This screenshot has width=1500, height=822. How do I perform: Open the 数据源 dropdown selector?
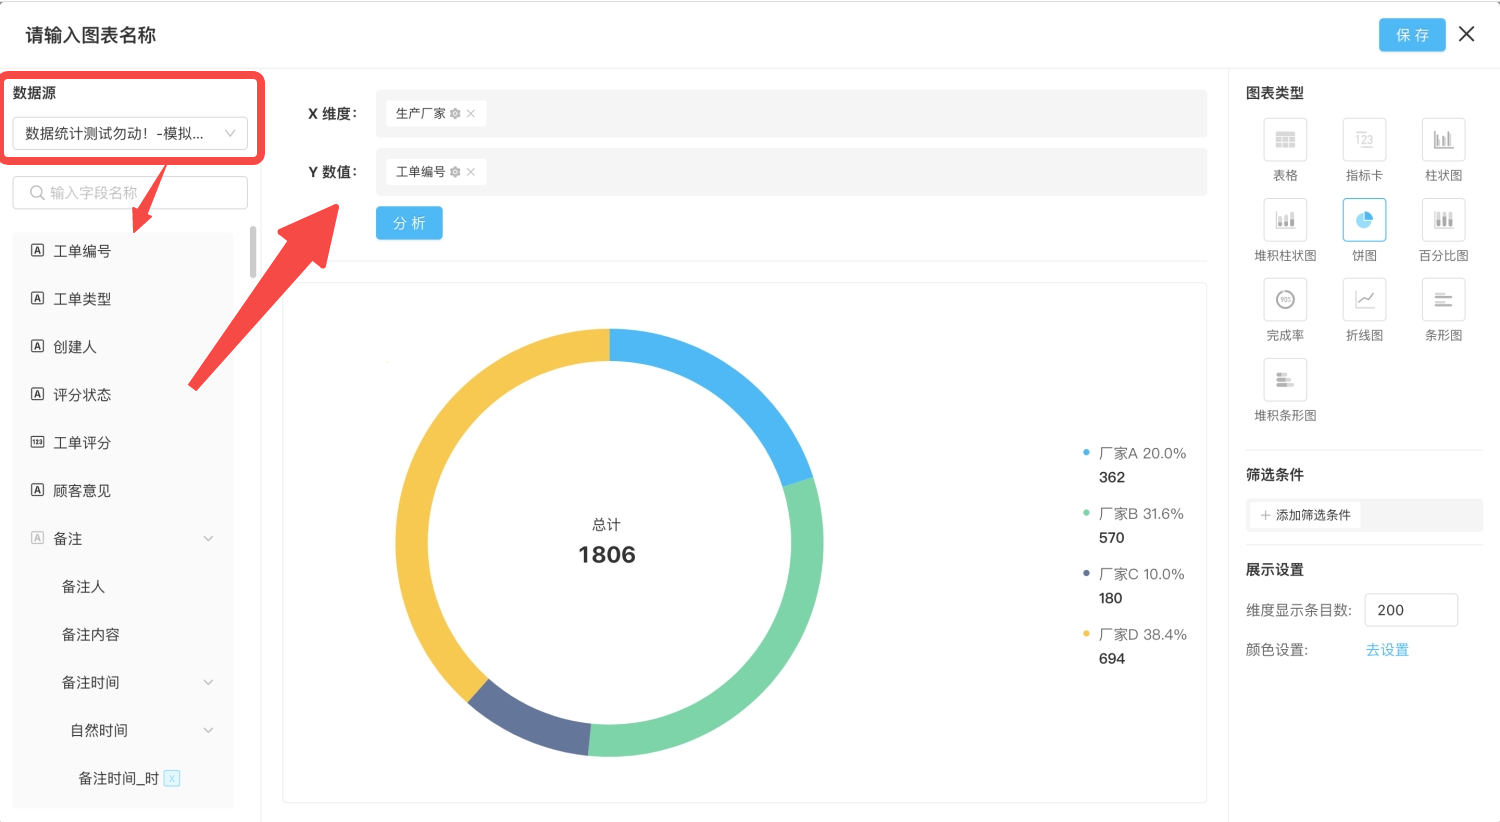coord(130,133)
